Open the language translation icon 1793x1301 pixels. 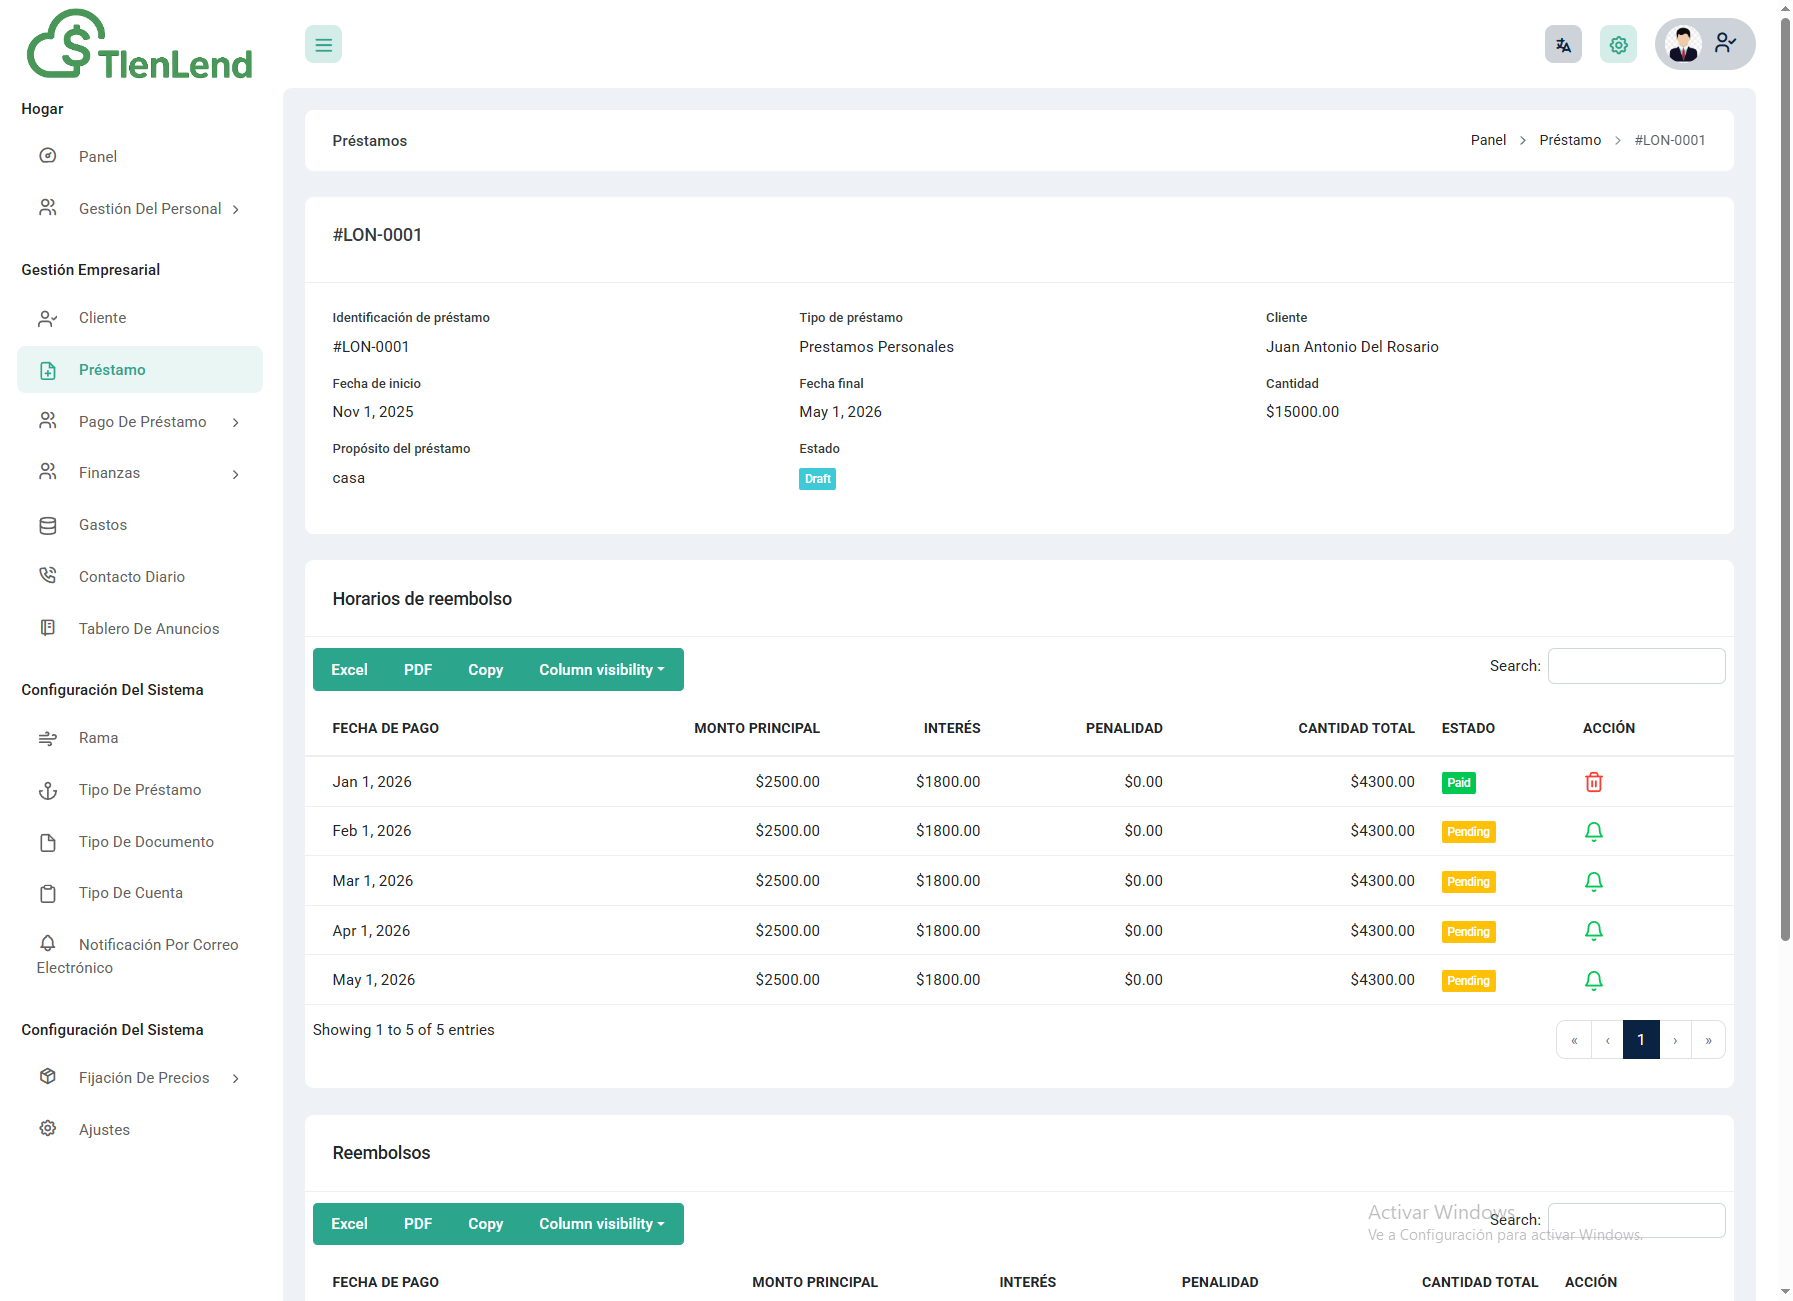1563,45
